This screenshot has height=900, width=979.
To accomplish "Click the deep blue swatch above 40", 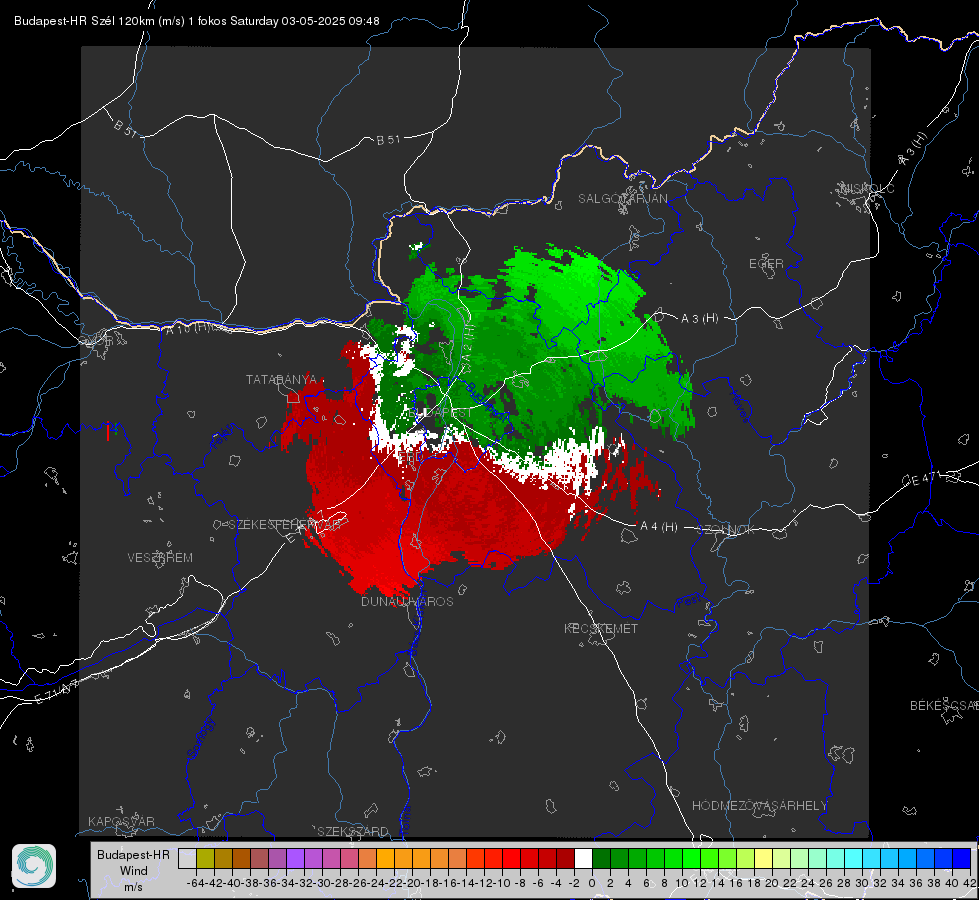I will (x=962, y=858).
